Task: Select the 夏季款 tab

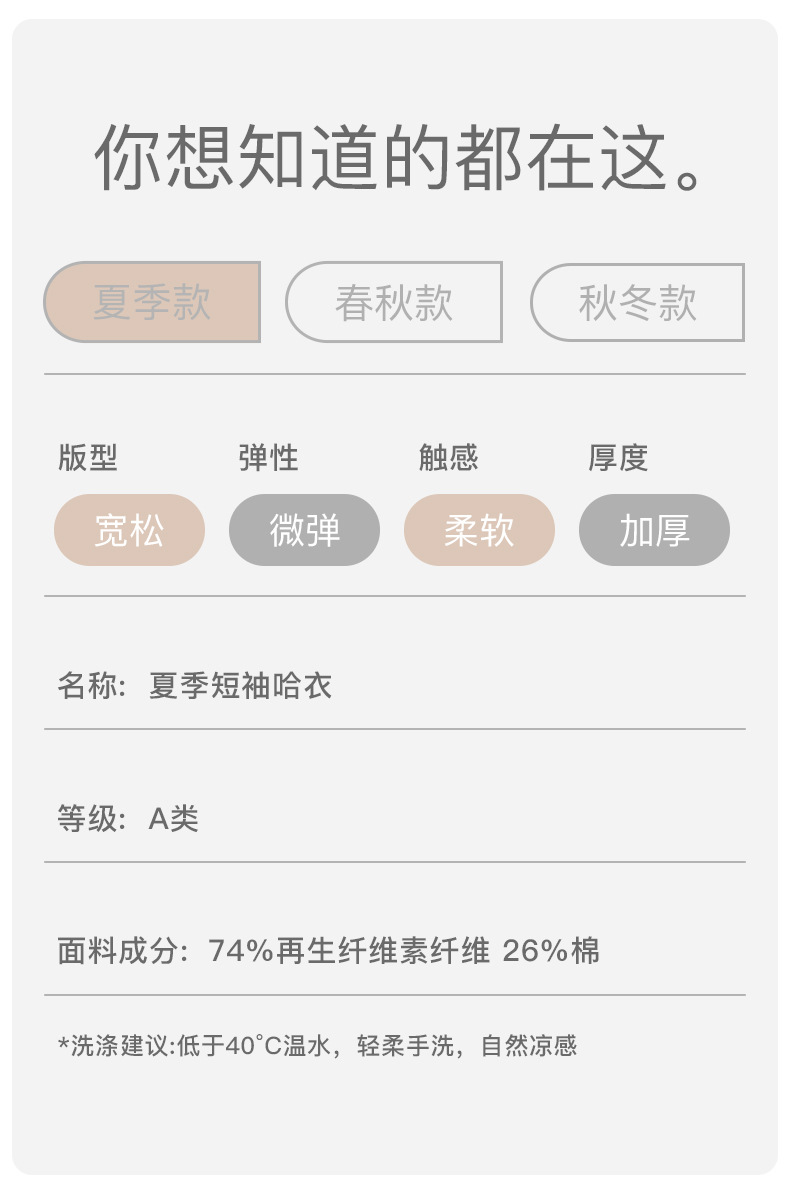Action: [x=152, y=302]
